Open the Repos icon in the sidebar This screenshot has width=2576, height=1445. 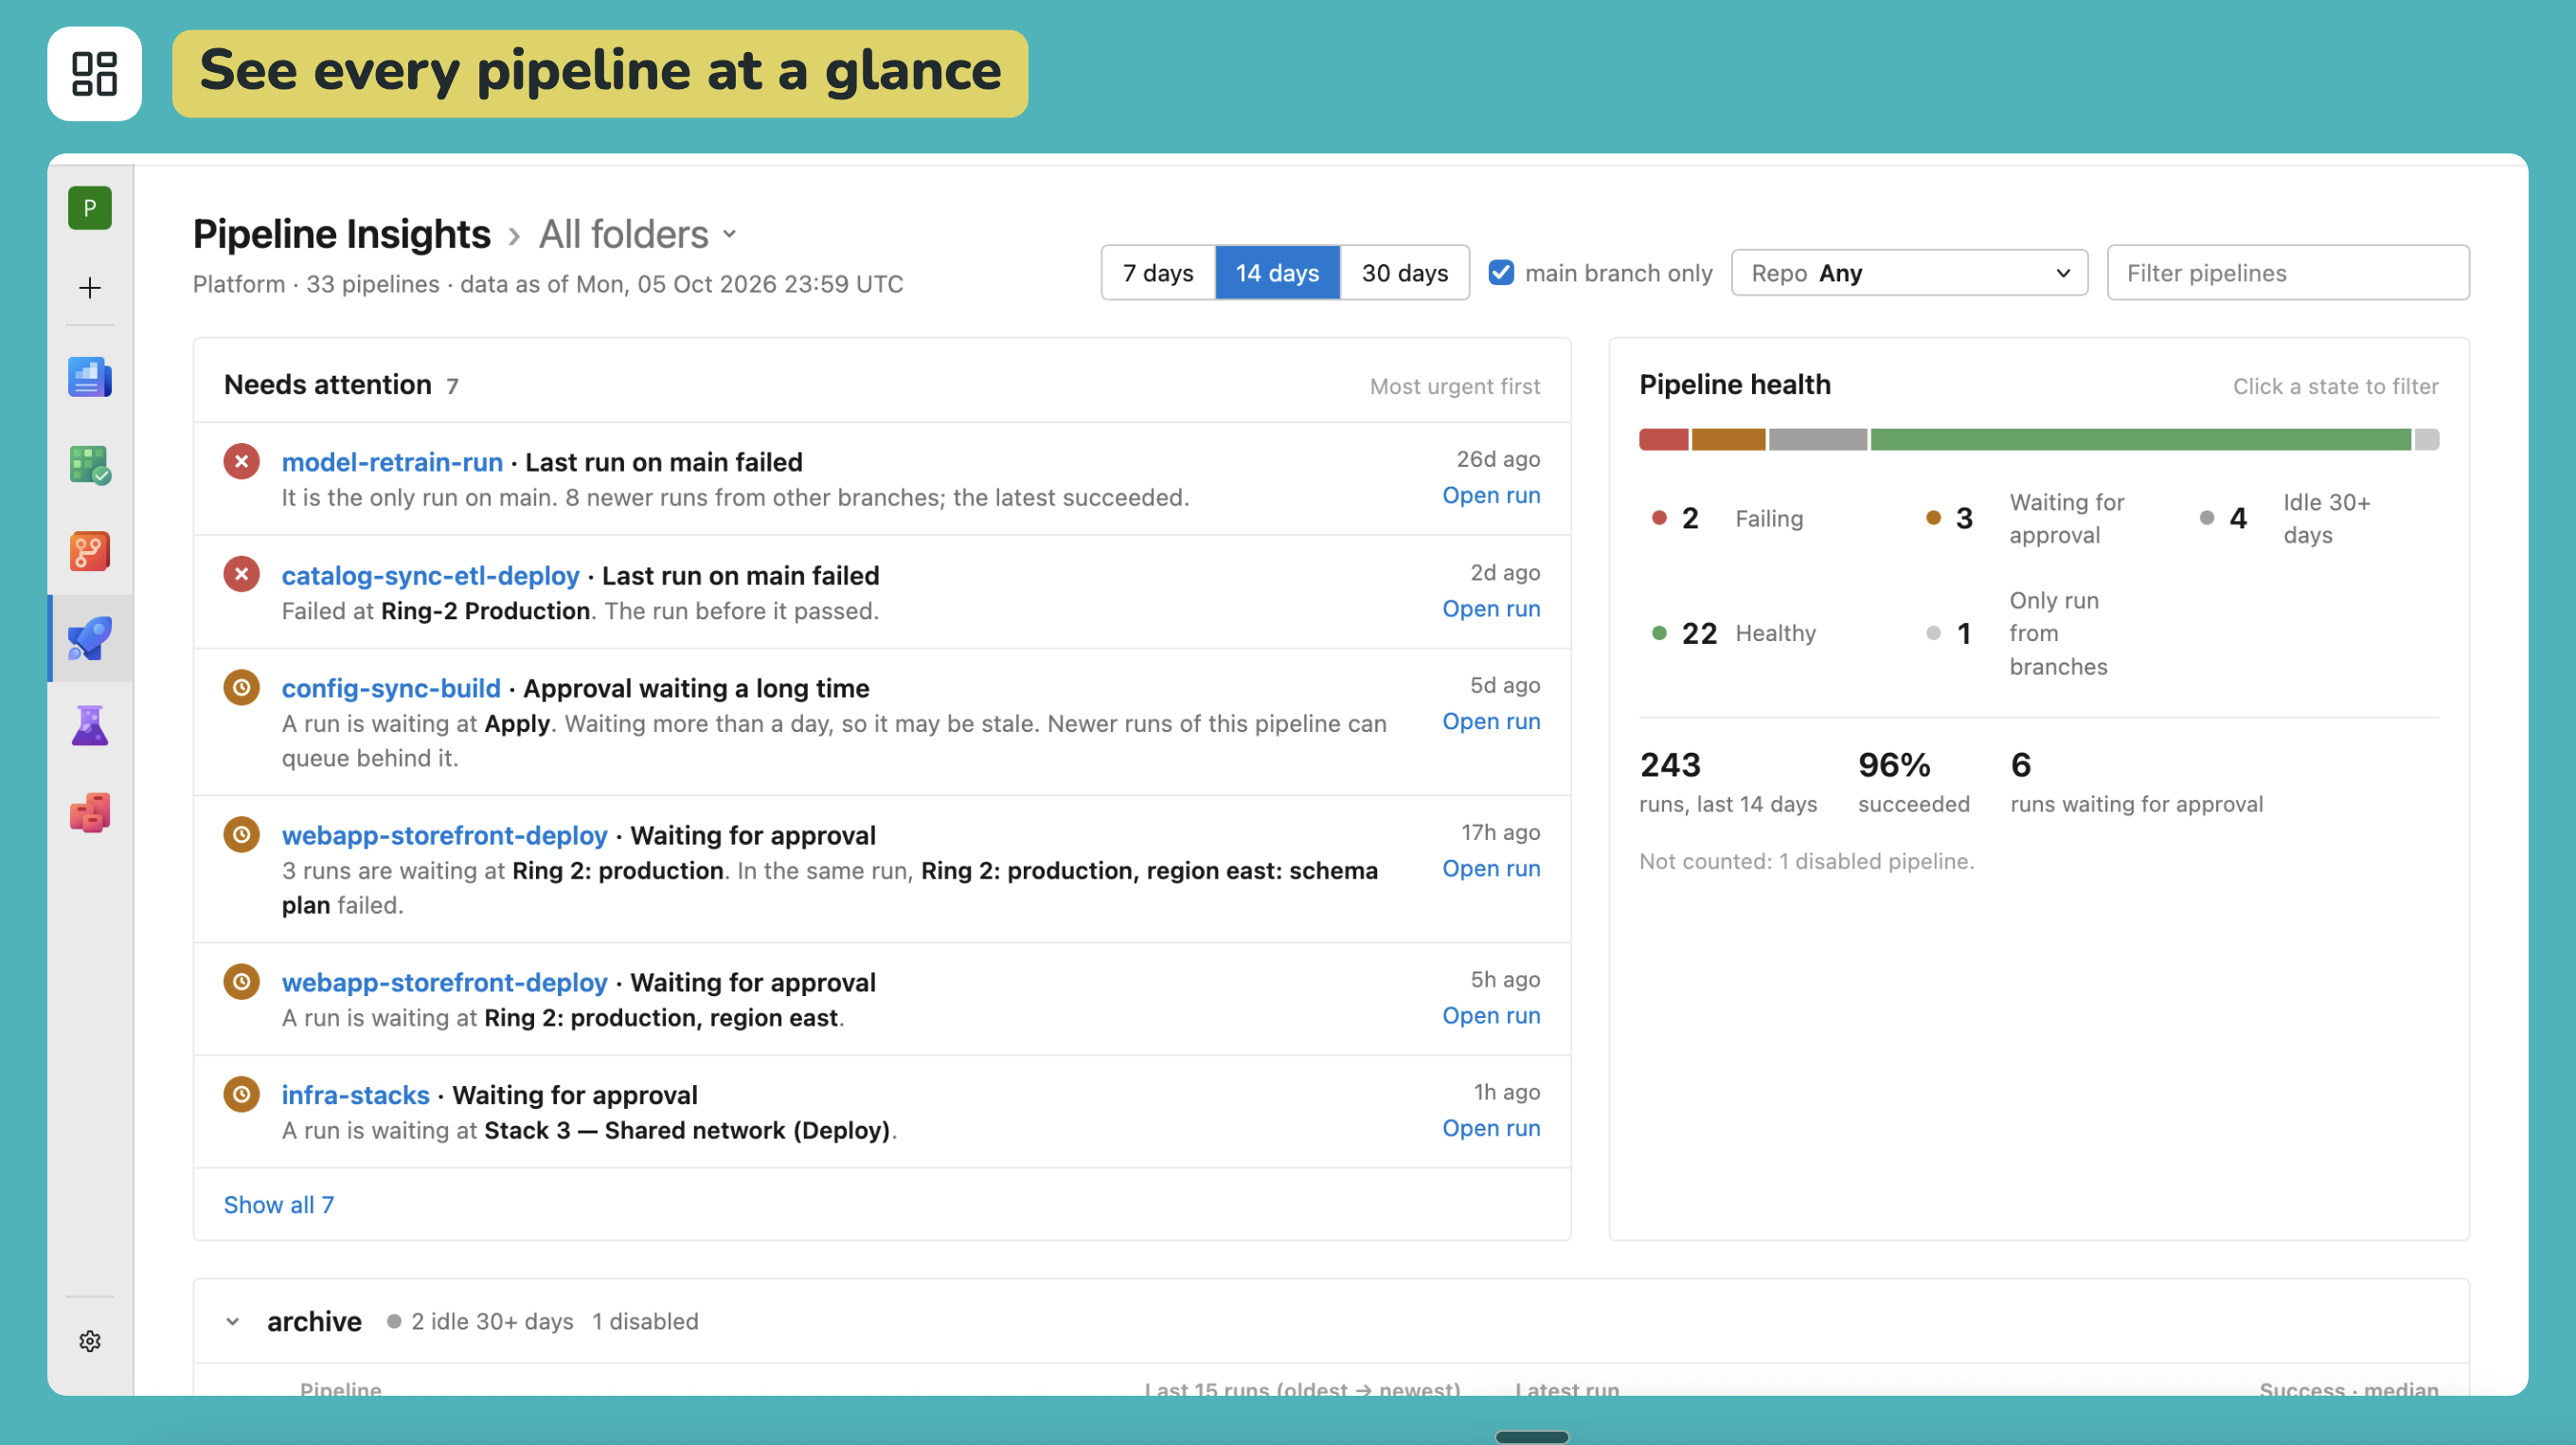pos(90,551)
